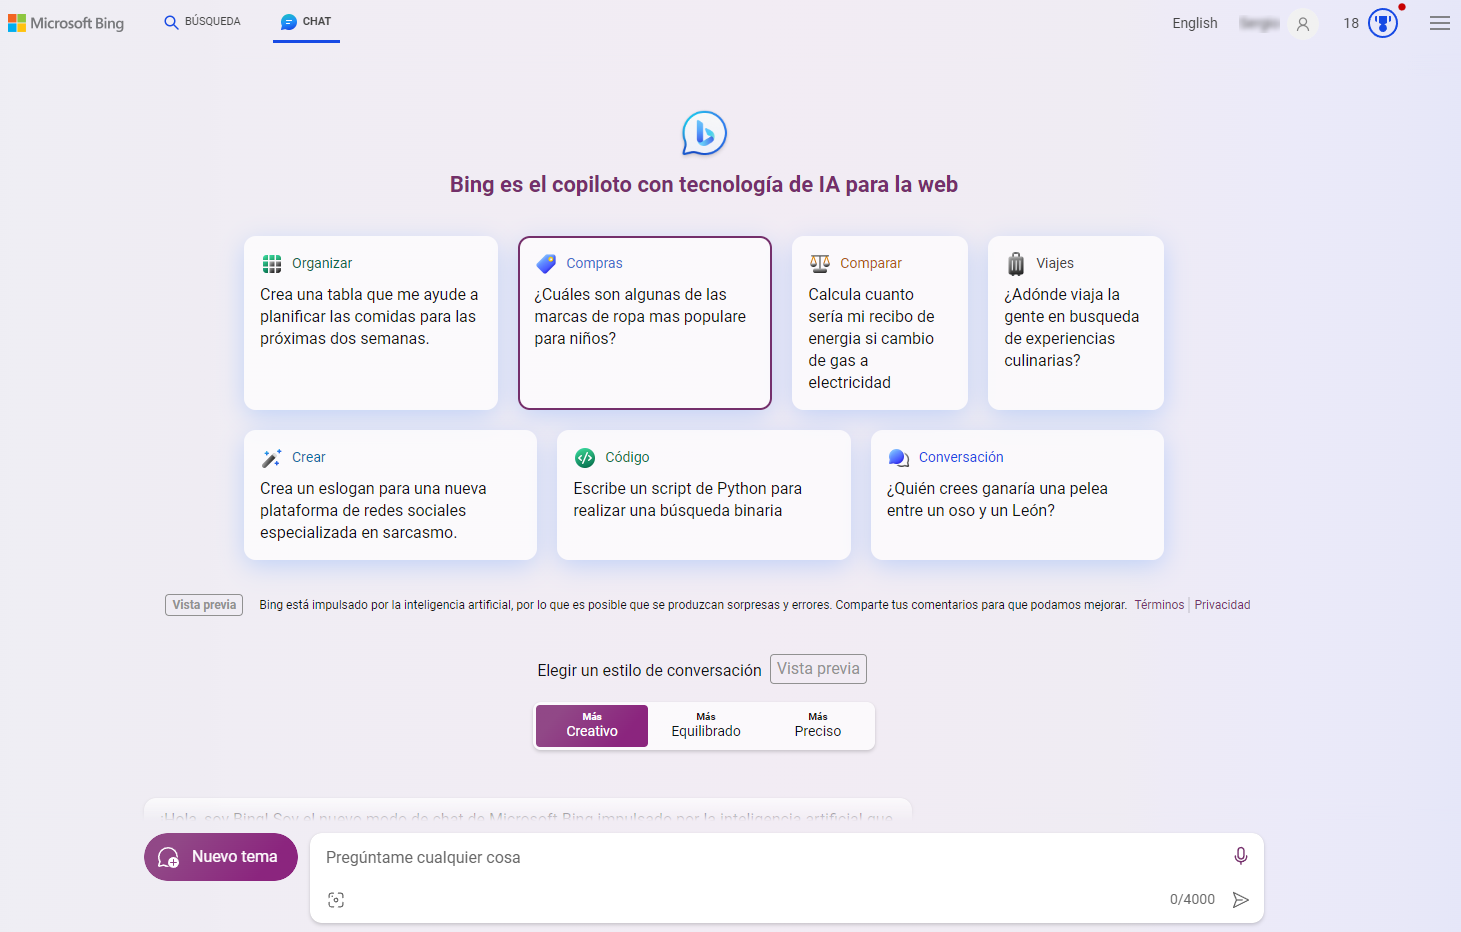This screenshot has width=1461, height=932.
Task: Focus the Pregúntame cualquier cosa input
Action: tap(770, 857)
